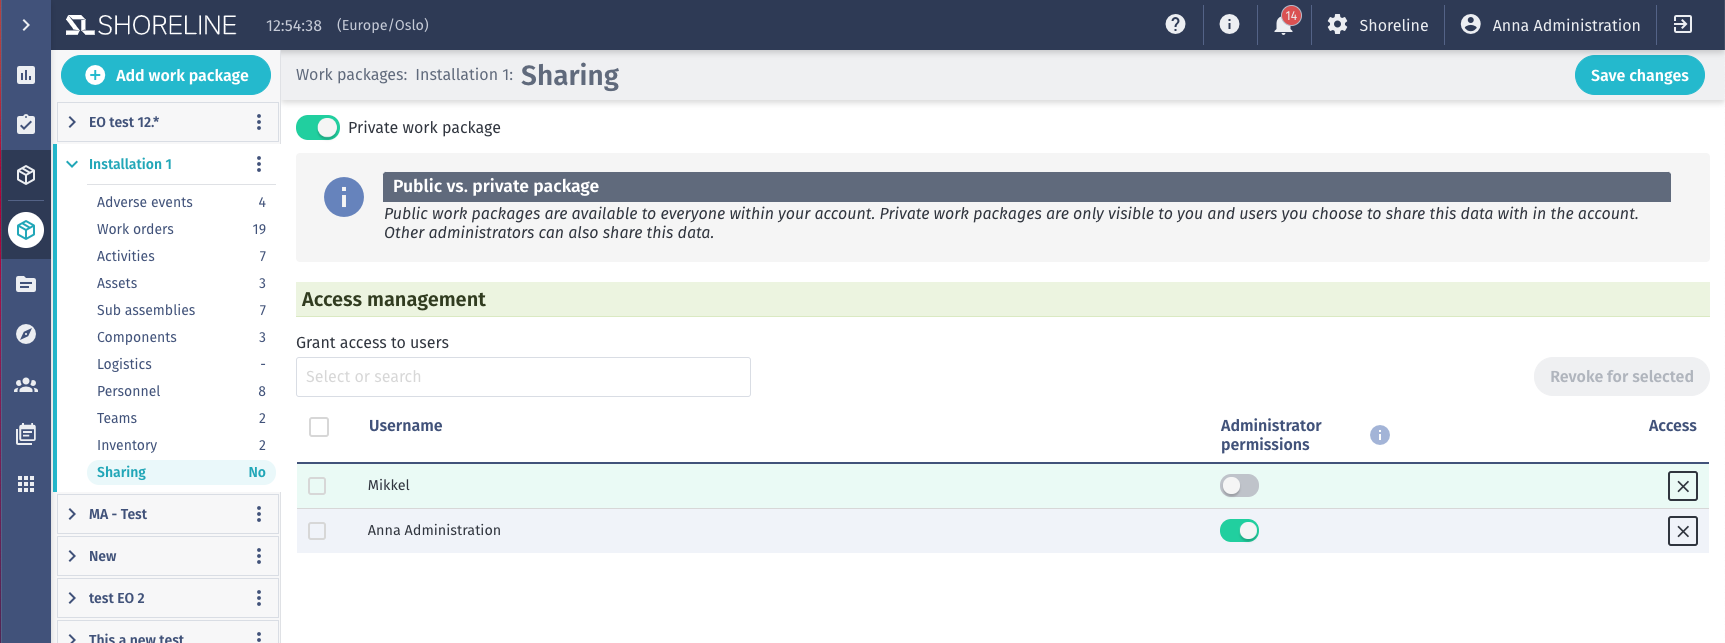Open Assets section
The height and width of the screenshot is (643, 1725).
(181, 283)
